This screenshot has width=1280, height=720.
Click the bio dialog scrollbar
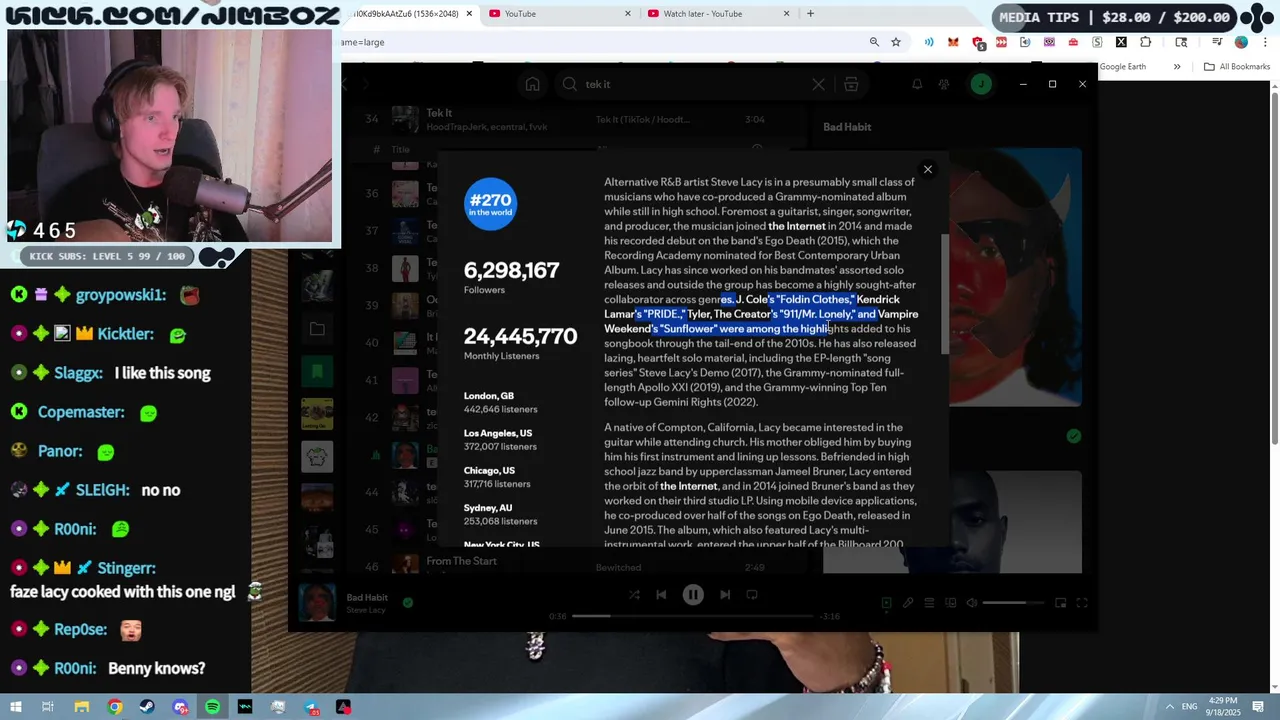(944, 295)
